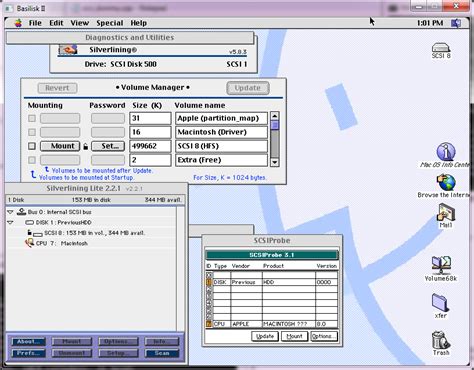Viewport: 474px width, 370px height.
Task: Select SCSI ID 0 icon in SCSIProbe
Action: [x=209, y=275]
